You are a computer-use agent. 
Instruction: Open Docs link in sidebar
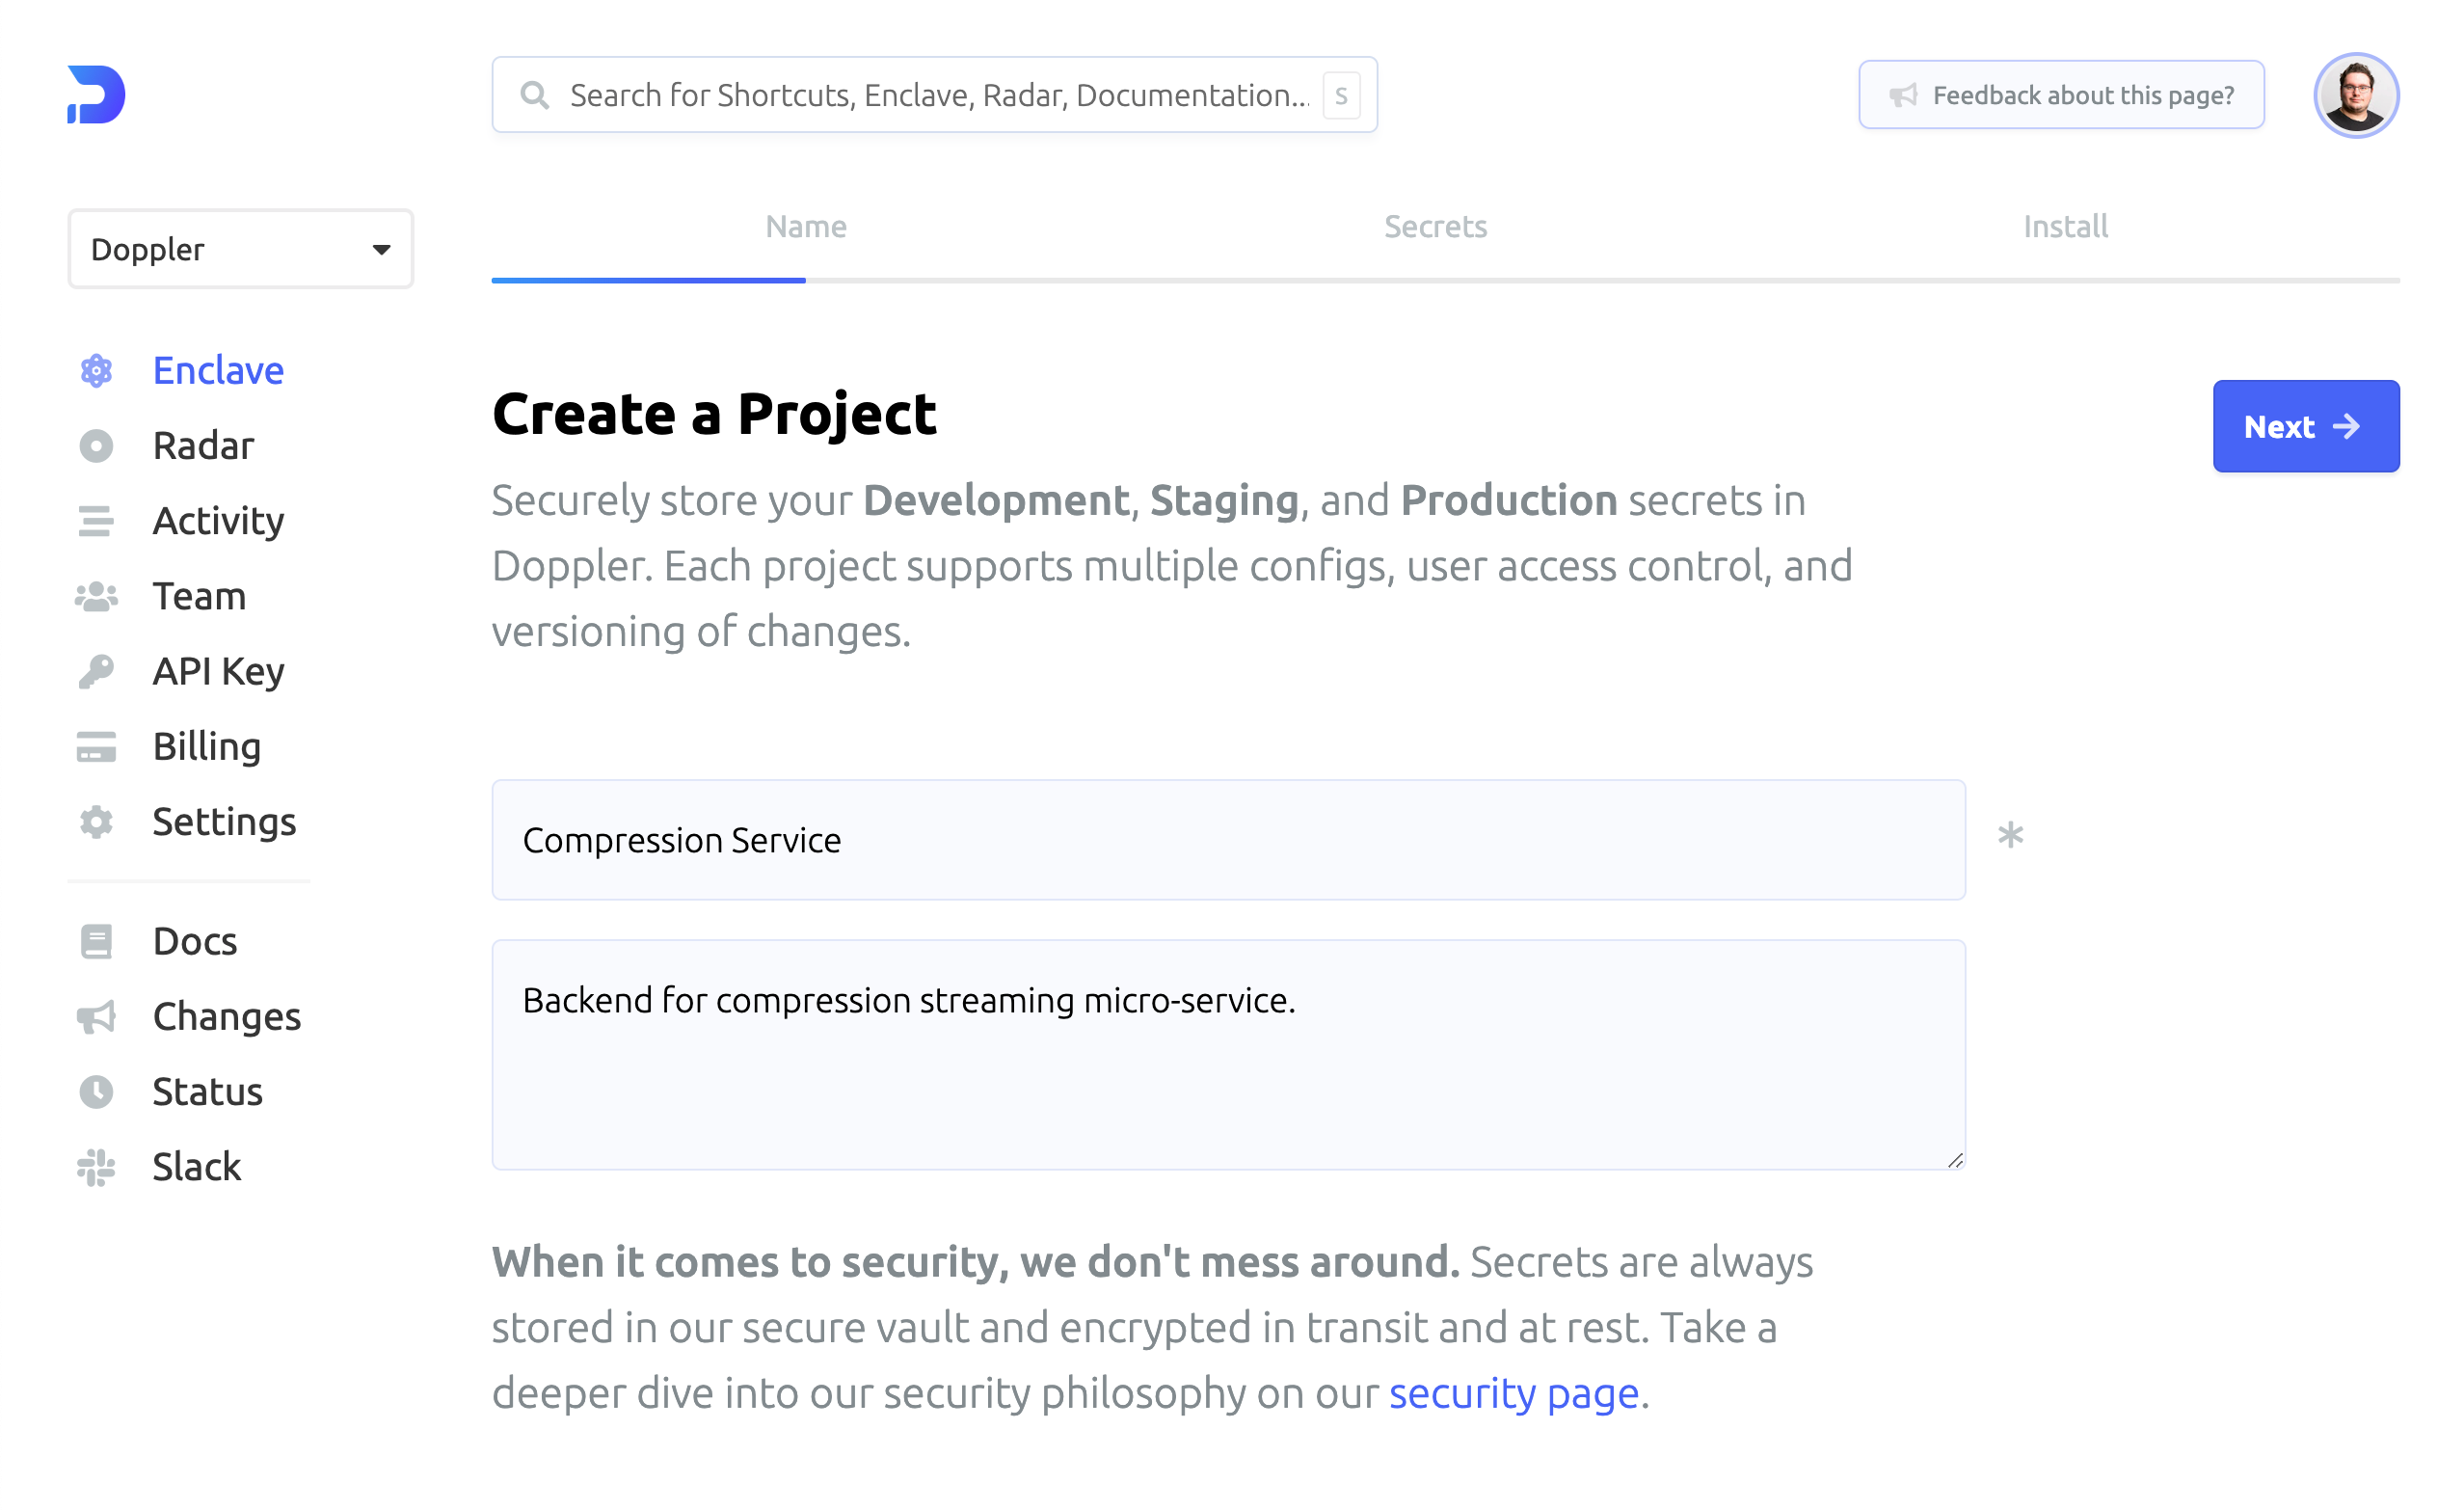195,942
